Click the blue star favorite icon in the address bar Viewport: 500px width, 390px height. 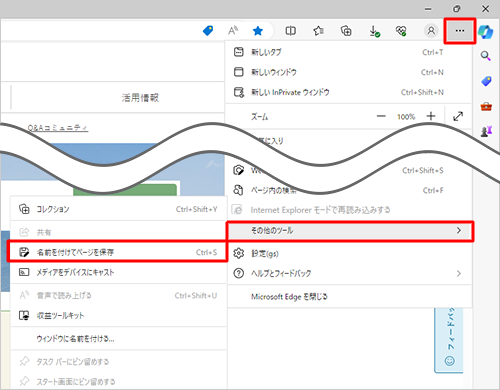pos(258,31)
